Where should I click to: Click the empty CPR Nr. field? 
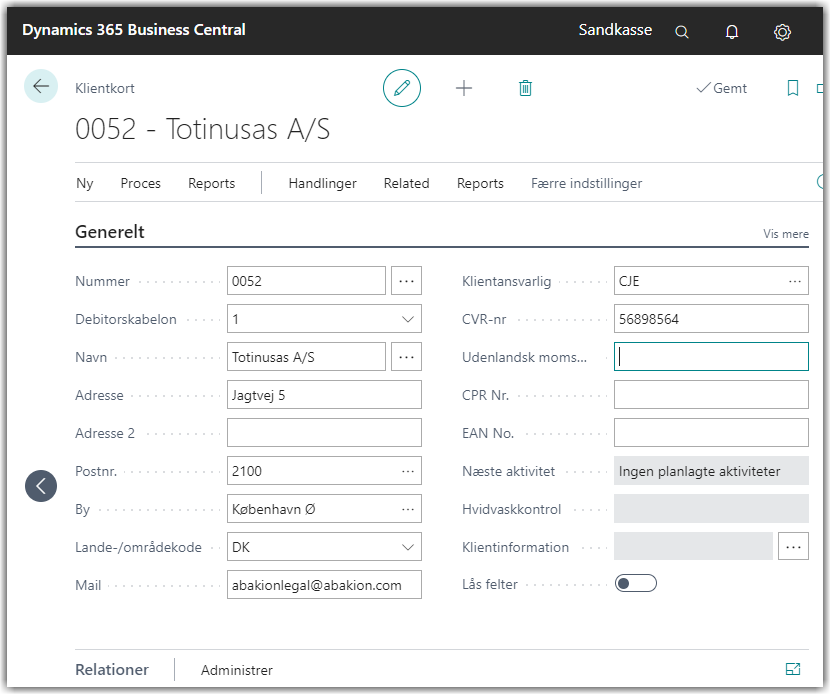pyautogui.click(x=711, y=395)
